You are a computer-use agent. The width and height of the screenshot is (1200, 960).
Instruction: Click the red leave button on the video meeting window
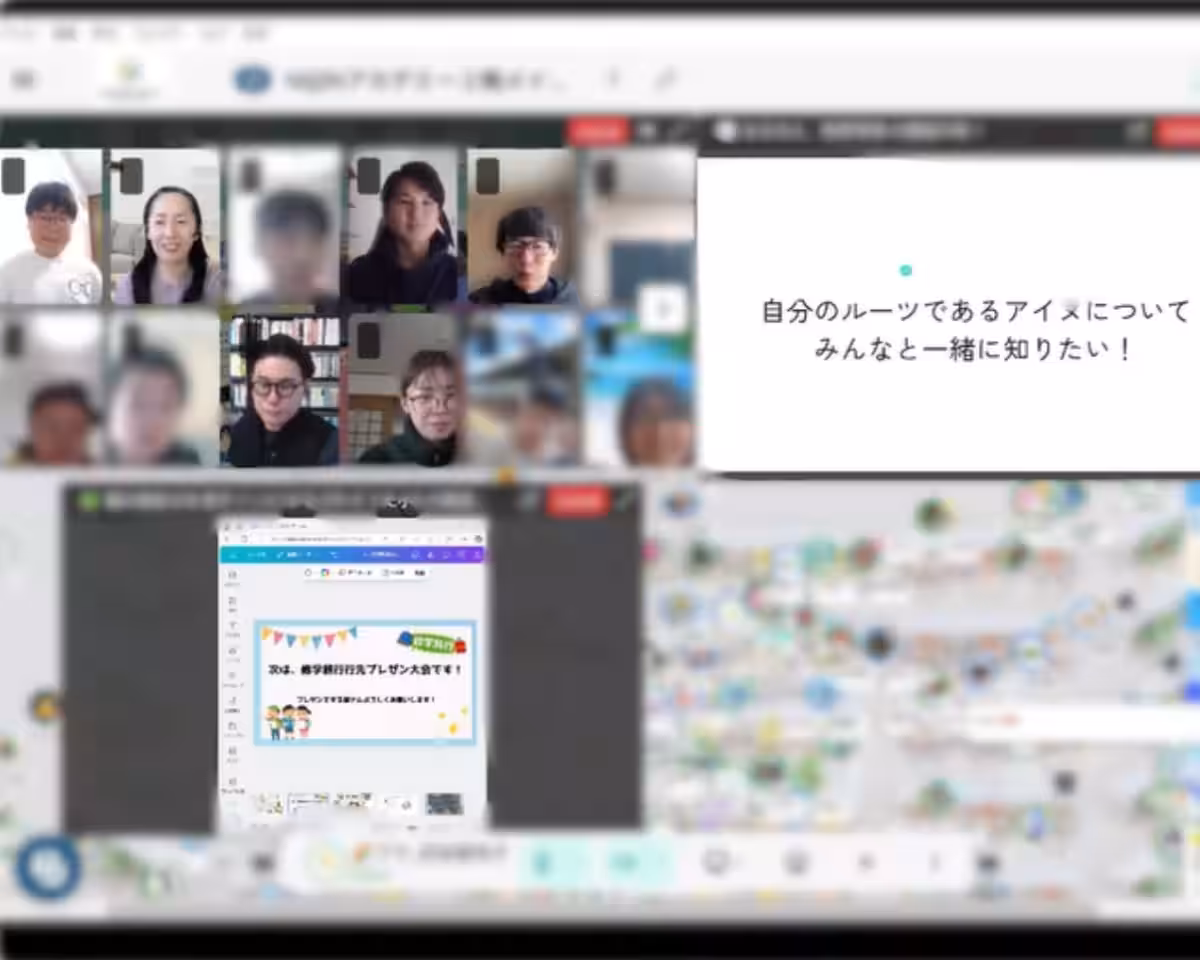pyautogui.click(x=598, y=130)
